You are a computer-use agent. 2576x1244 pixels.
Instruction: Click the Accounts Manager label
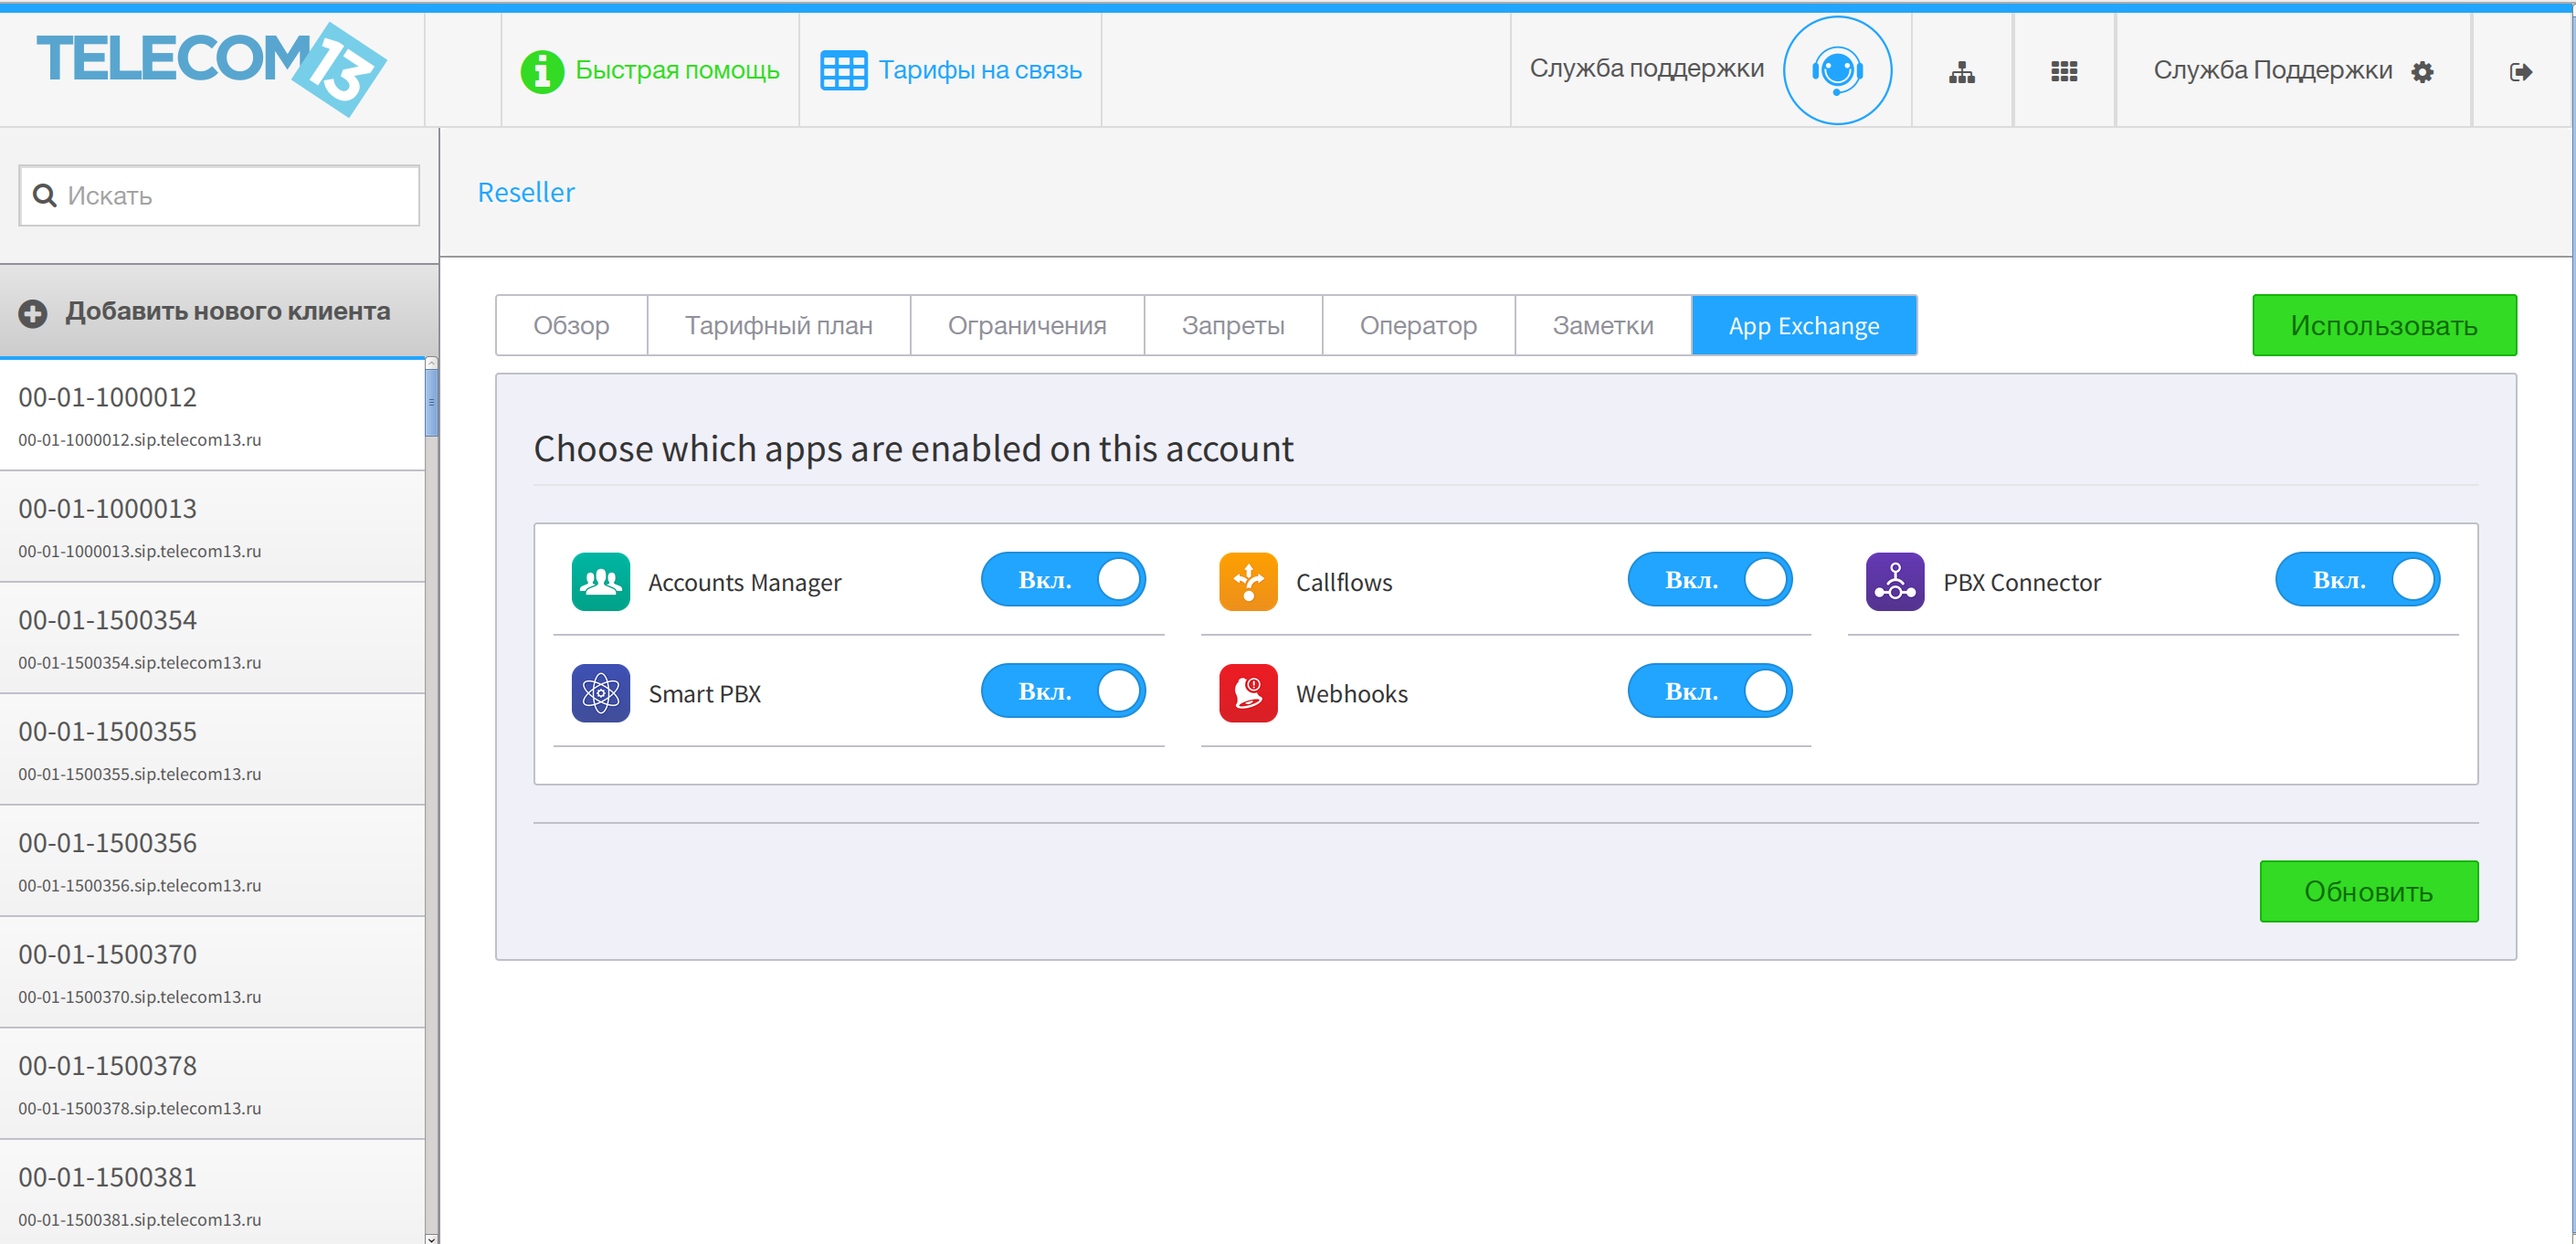click(x=745, y=582)
